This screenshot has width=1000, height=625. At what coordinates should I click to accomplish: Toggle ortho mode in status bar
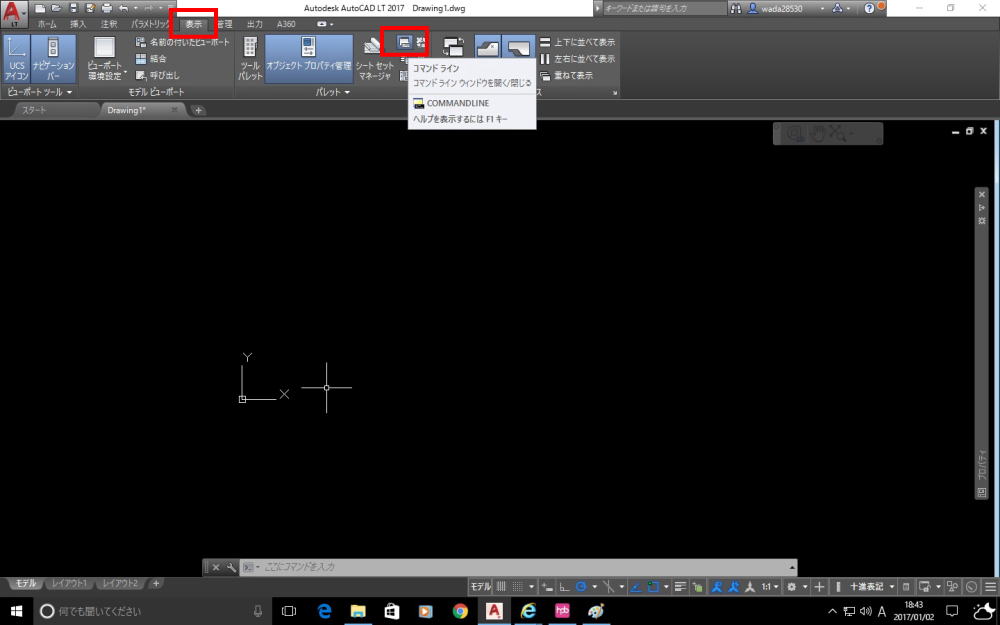point(564,587)
